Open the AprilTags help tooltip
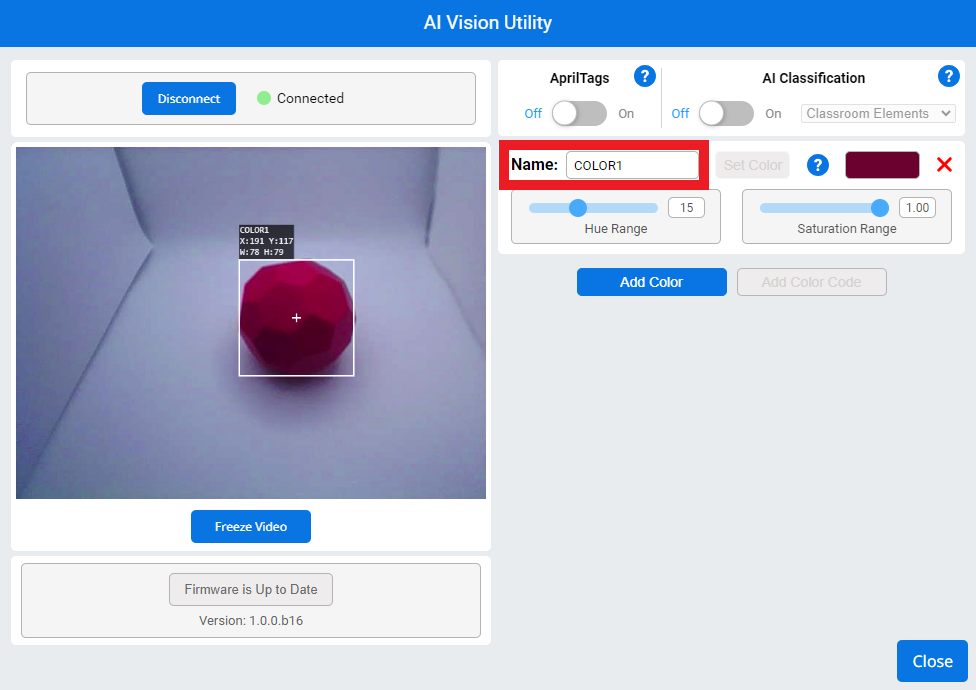Image resolution: width=976 pixels, height=690 pixels. [645, 76]
